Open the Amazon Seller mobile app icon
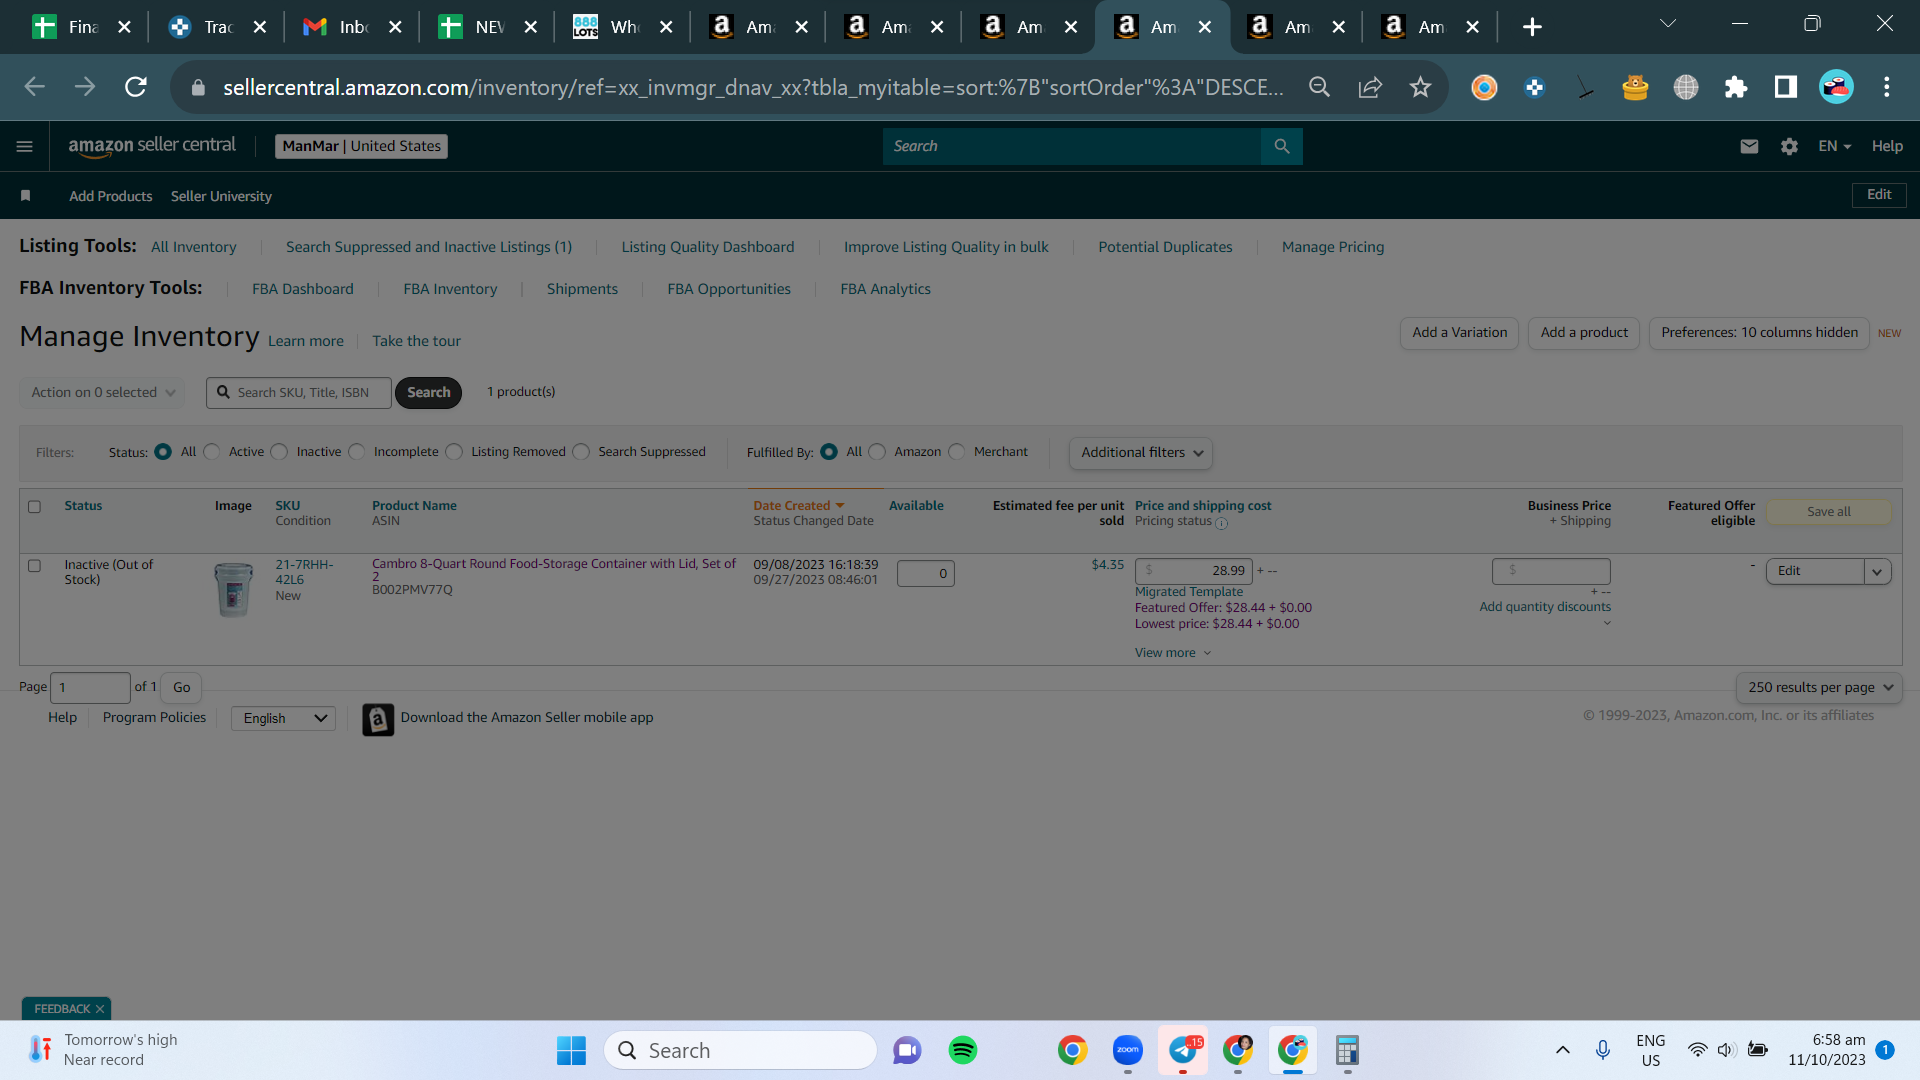 pos(378,719)
